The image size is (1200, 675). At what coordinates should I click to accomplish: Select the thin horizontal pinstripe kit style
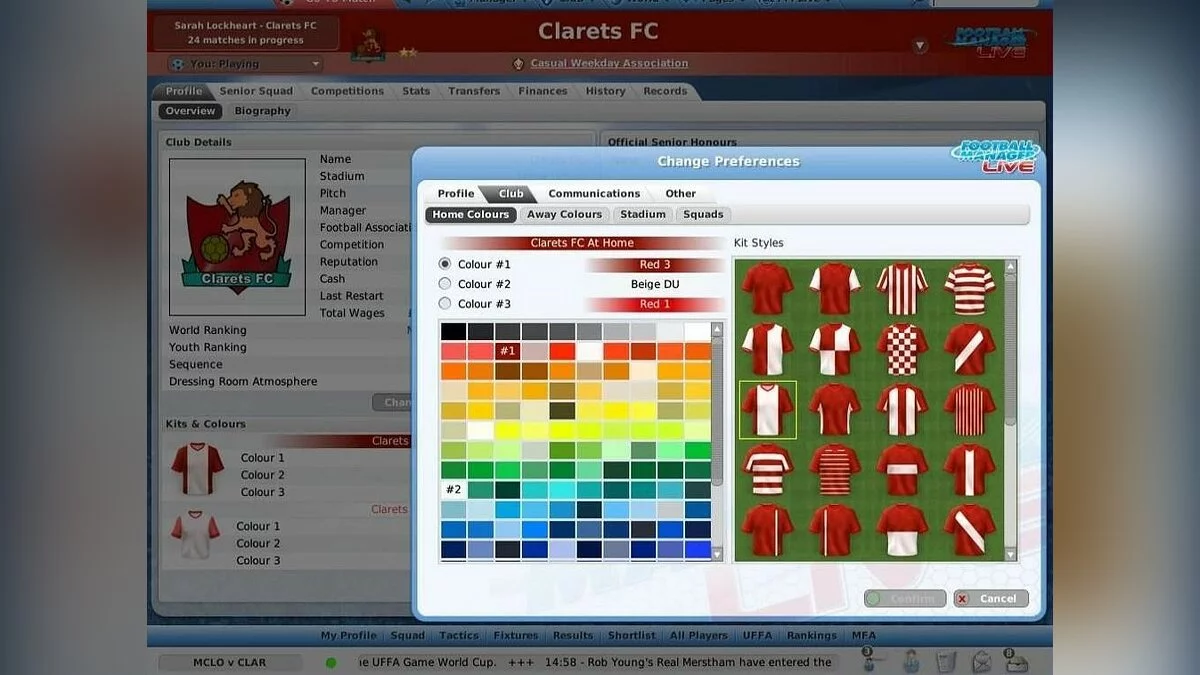(x=835, y=469)
